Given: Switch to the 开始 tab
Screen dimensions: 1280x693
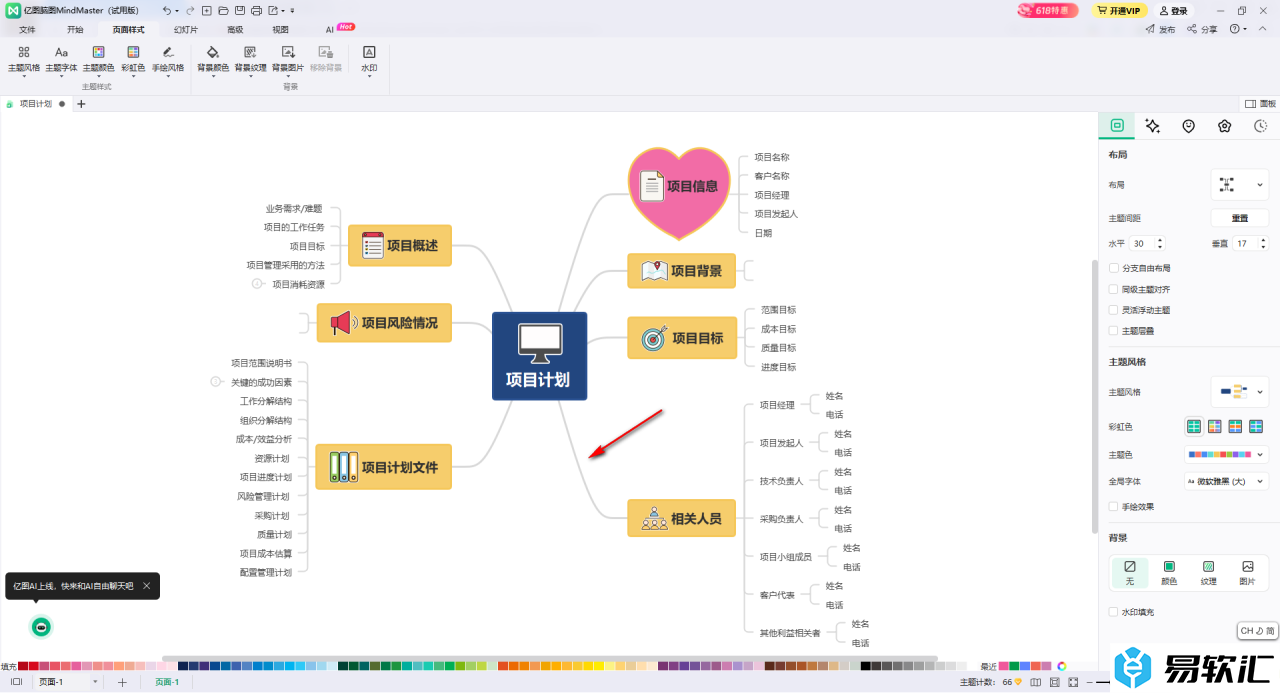Looking at the screenshot, I should (x=75, y=30).
